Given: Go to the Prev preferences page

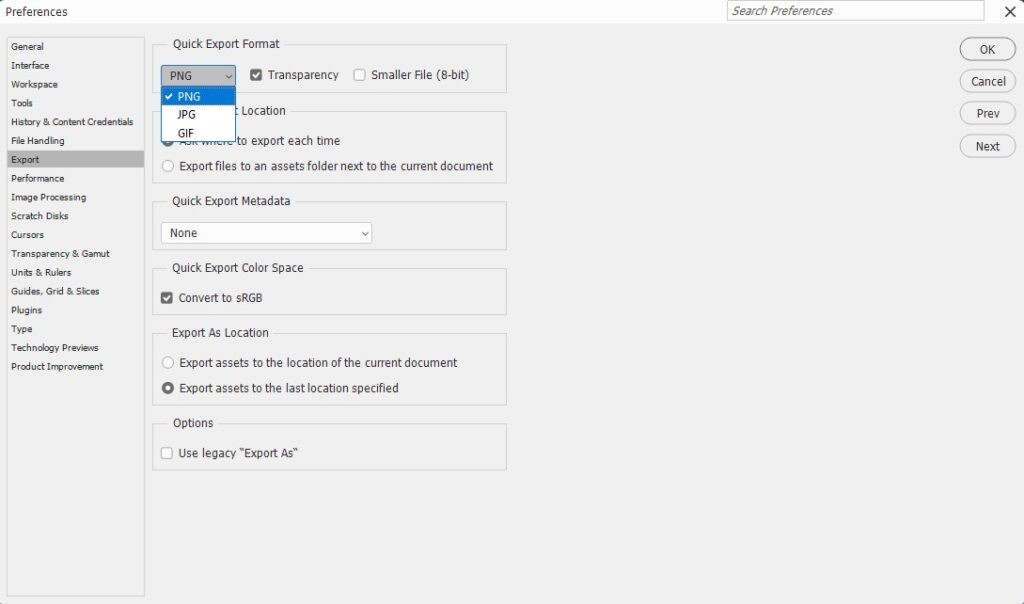Looking at the screenshot, I should point(987,113).
